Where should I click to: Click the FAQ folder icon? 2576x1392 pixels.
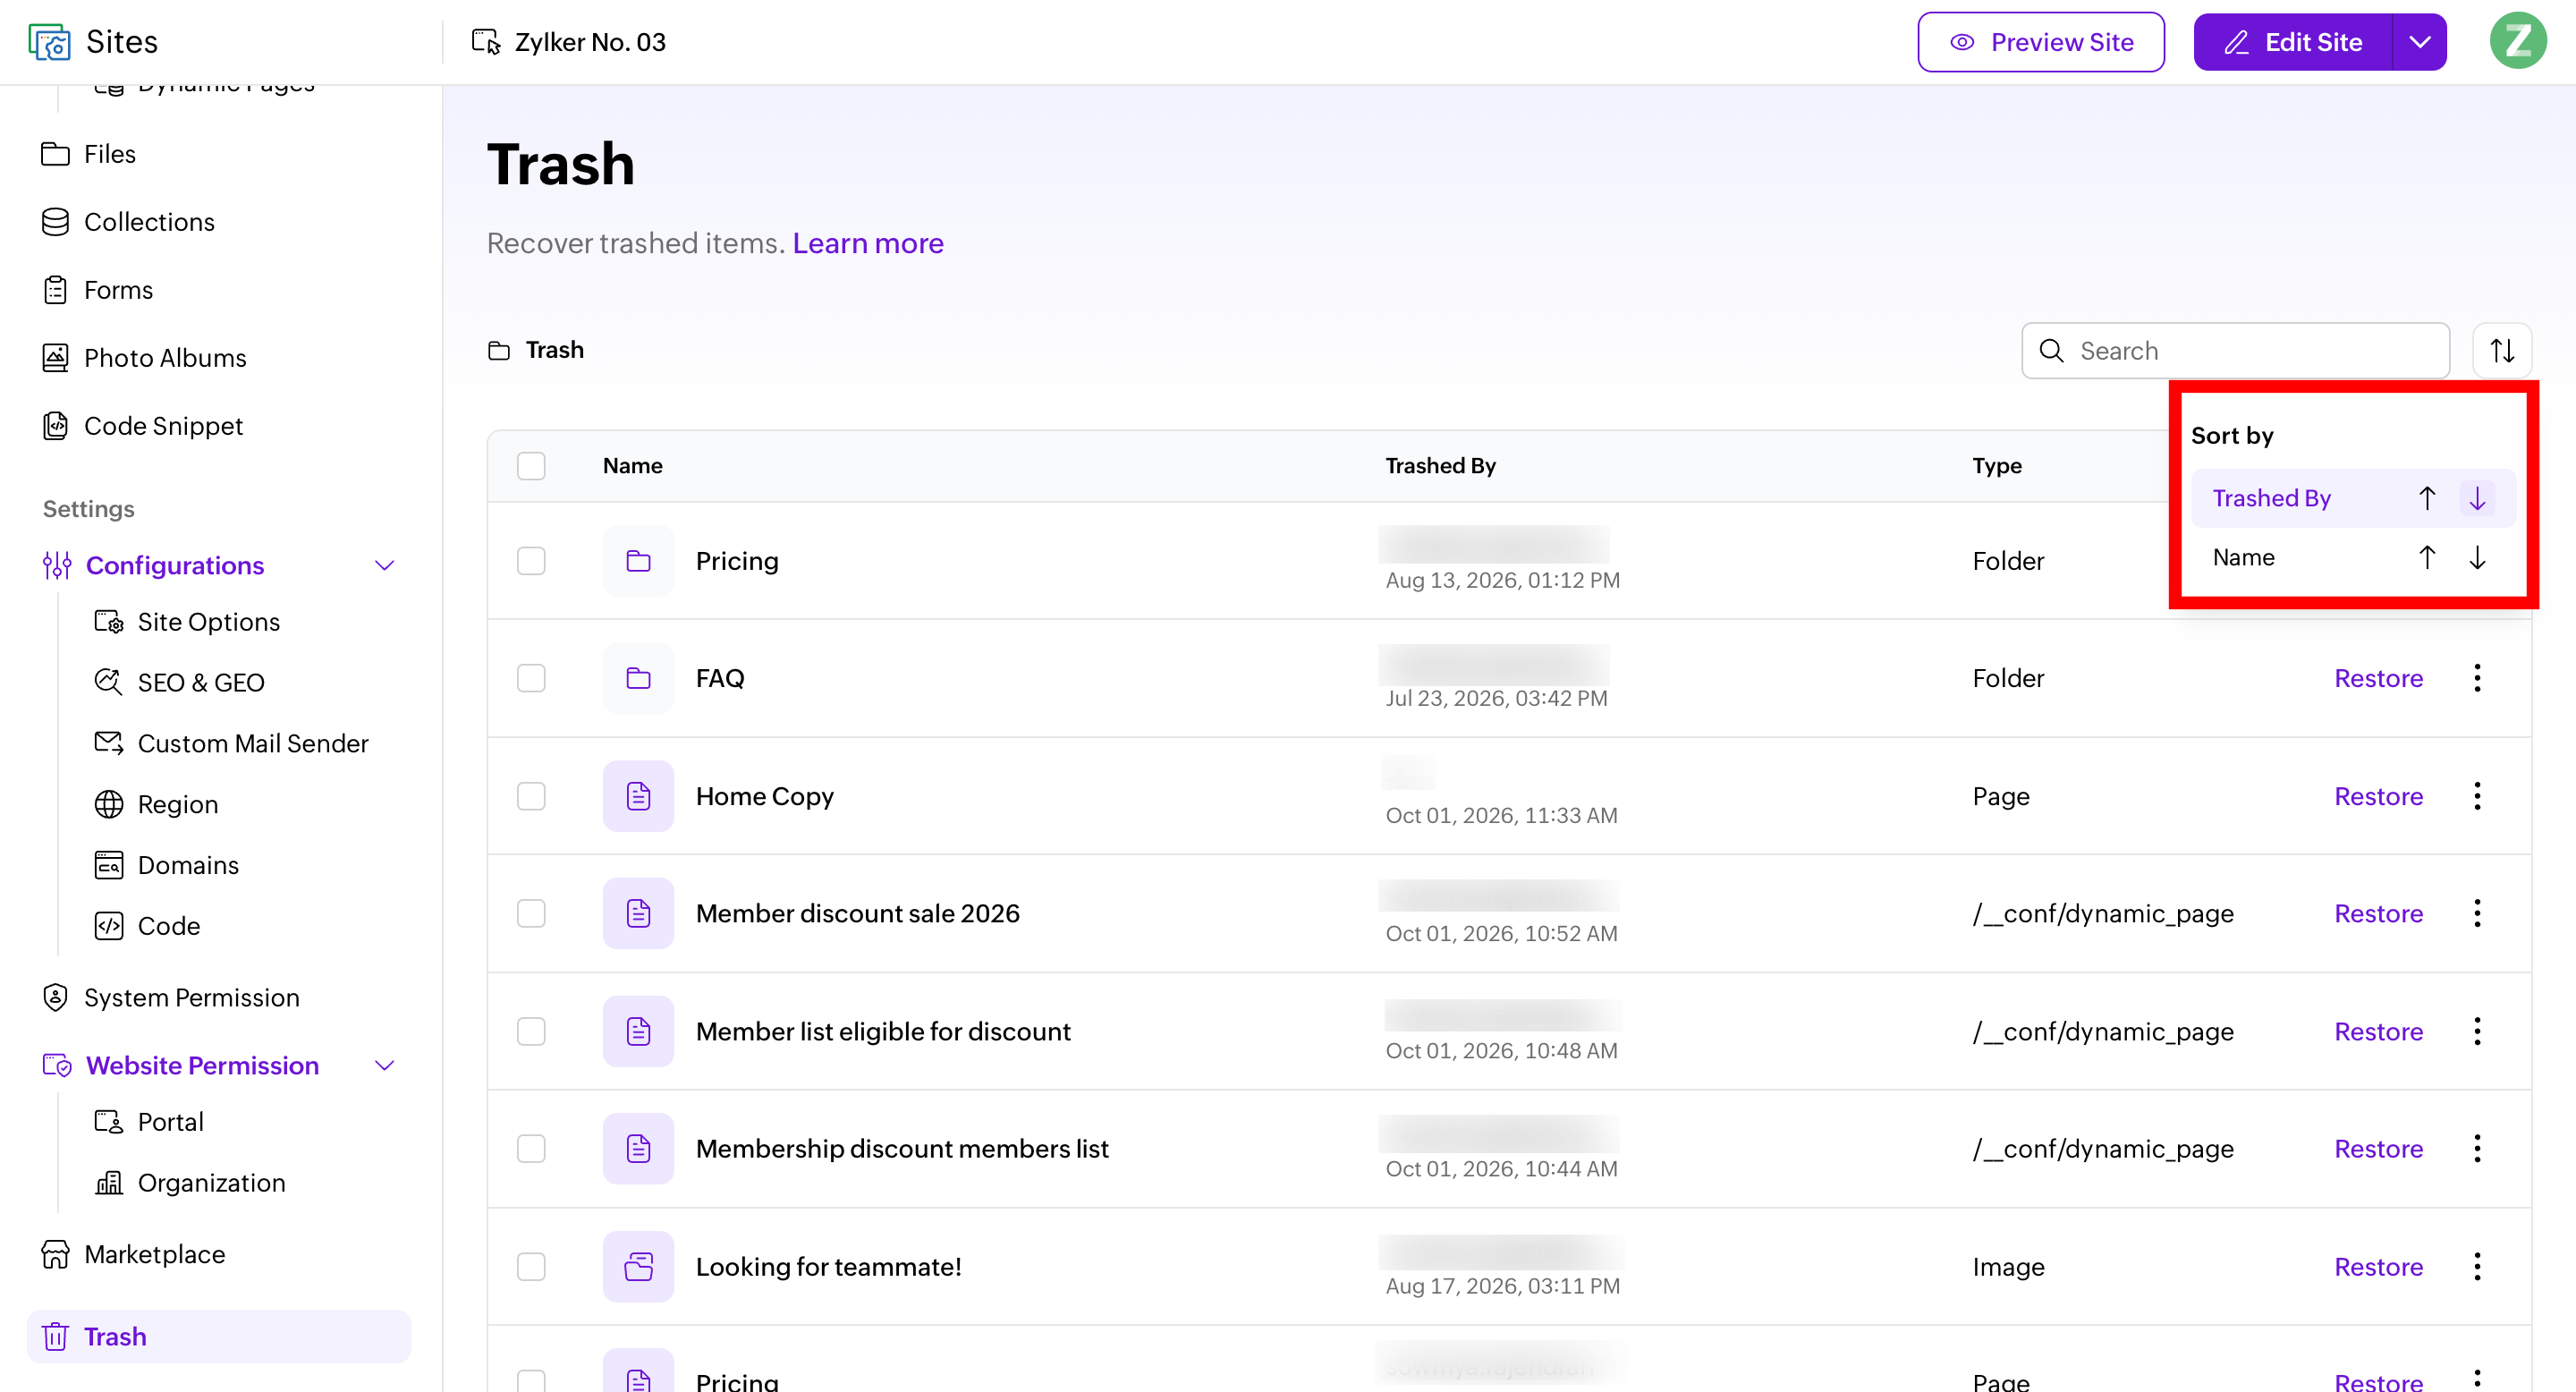click(x=638, y=678)
